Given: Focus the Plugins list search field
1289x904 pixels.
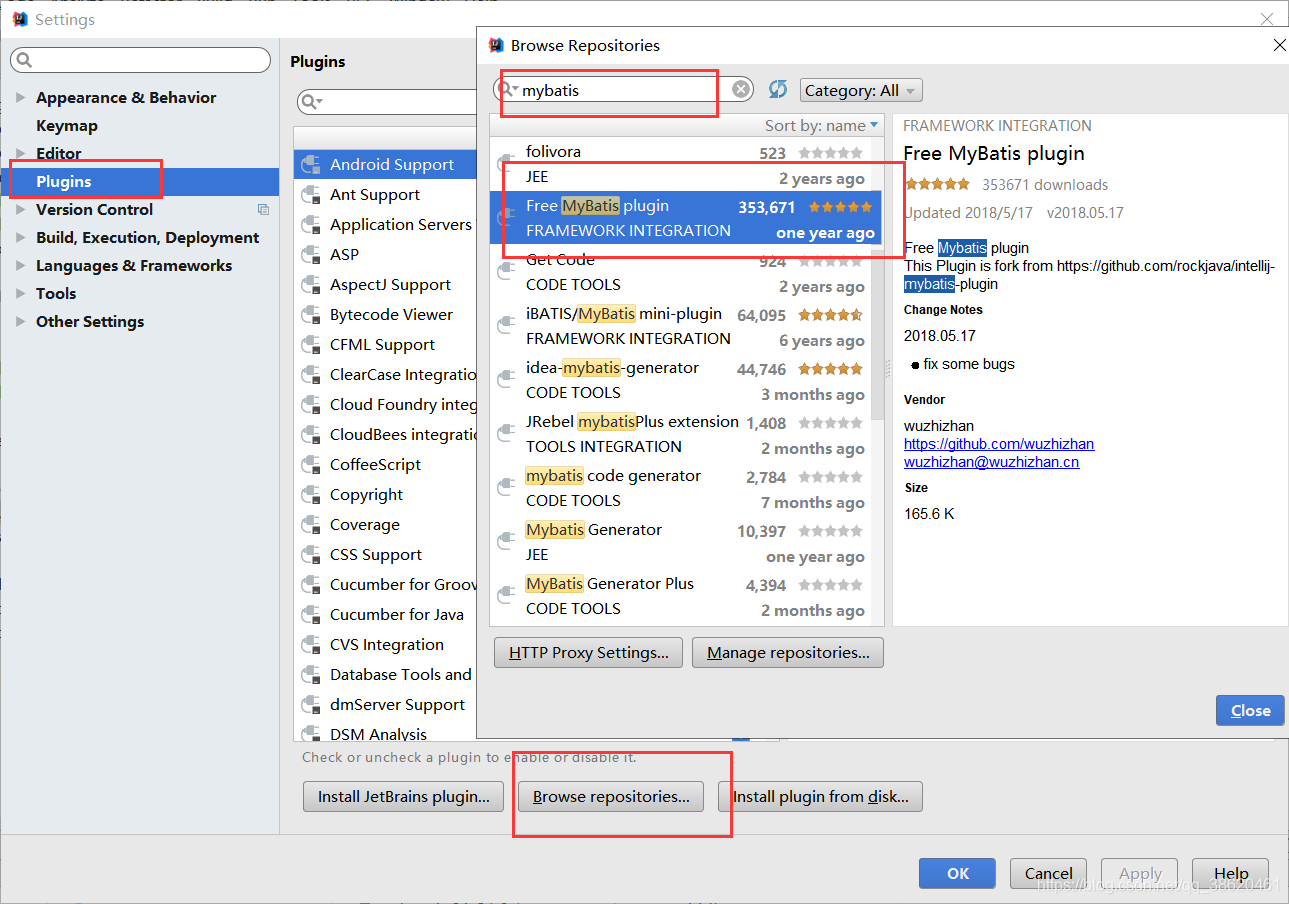Looking at the screenshot, I should click(x=388, y=102).
